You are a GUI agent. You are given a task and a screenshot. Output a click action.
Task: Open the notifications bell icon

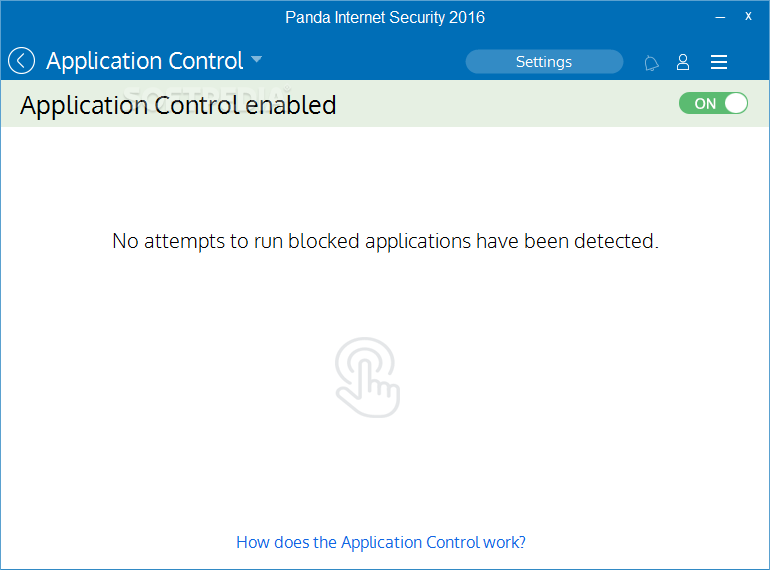pos(651,63)
